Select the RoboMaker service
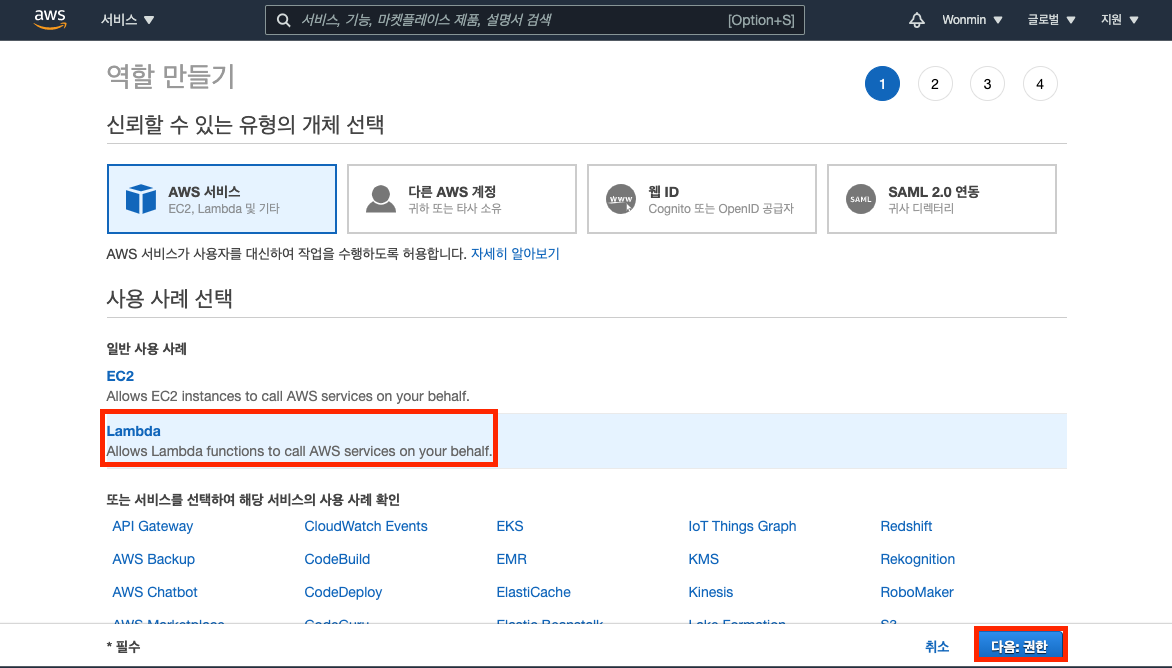Viewport: 1172px width, 668px height. point(916,592)
